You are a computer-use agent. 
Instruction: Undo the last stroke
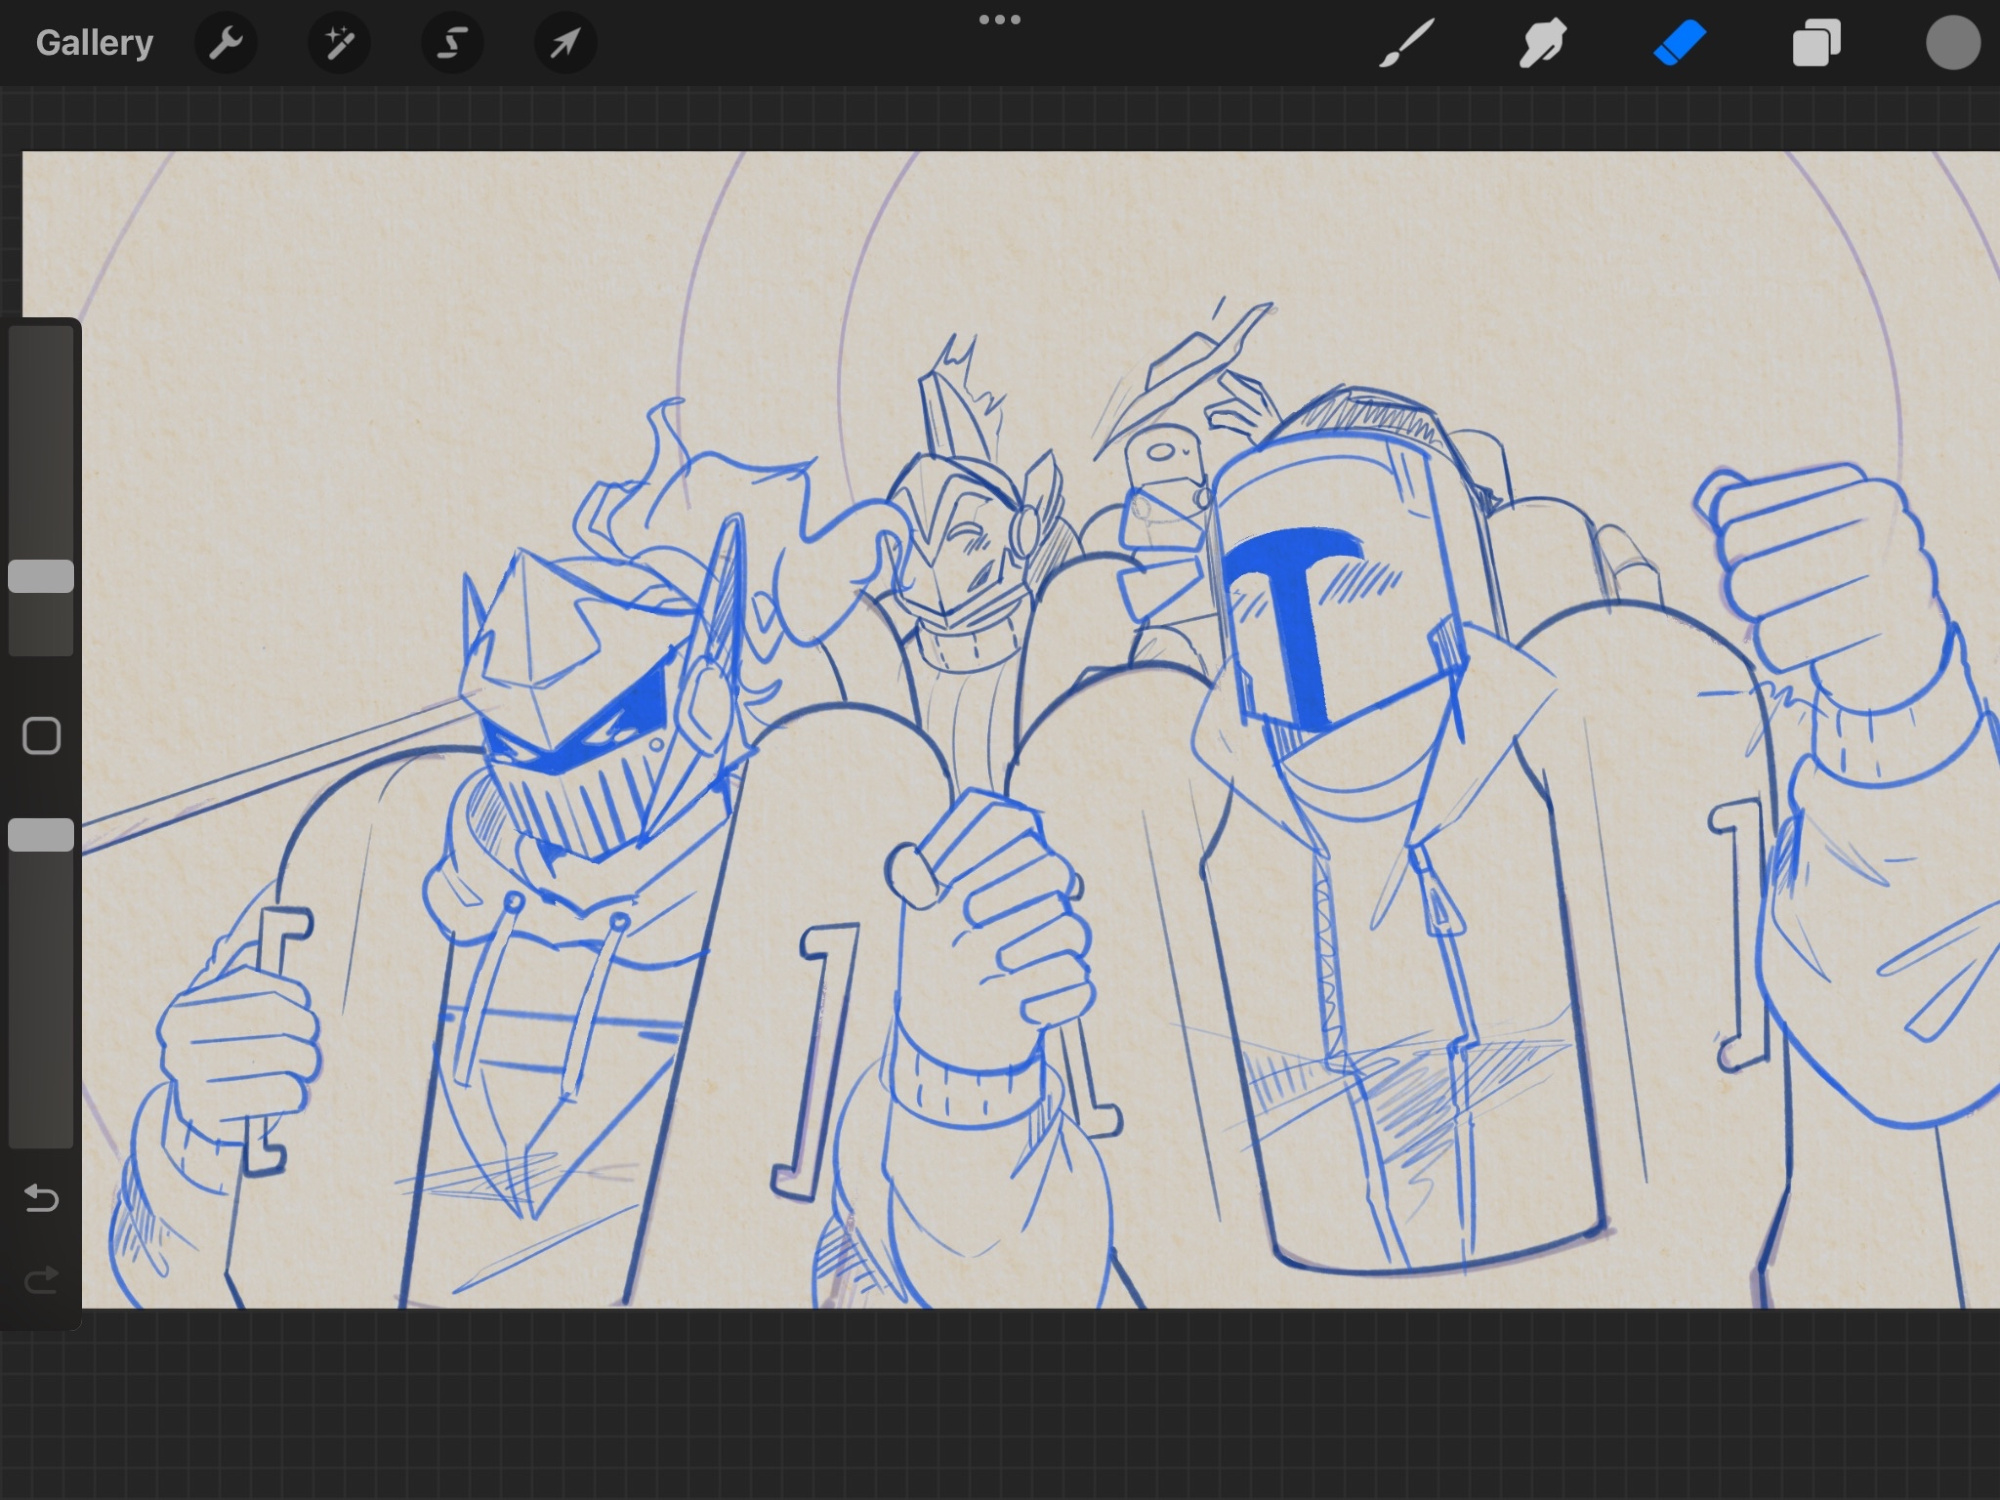(41, 1197)
